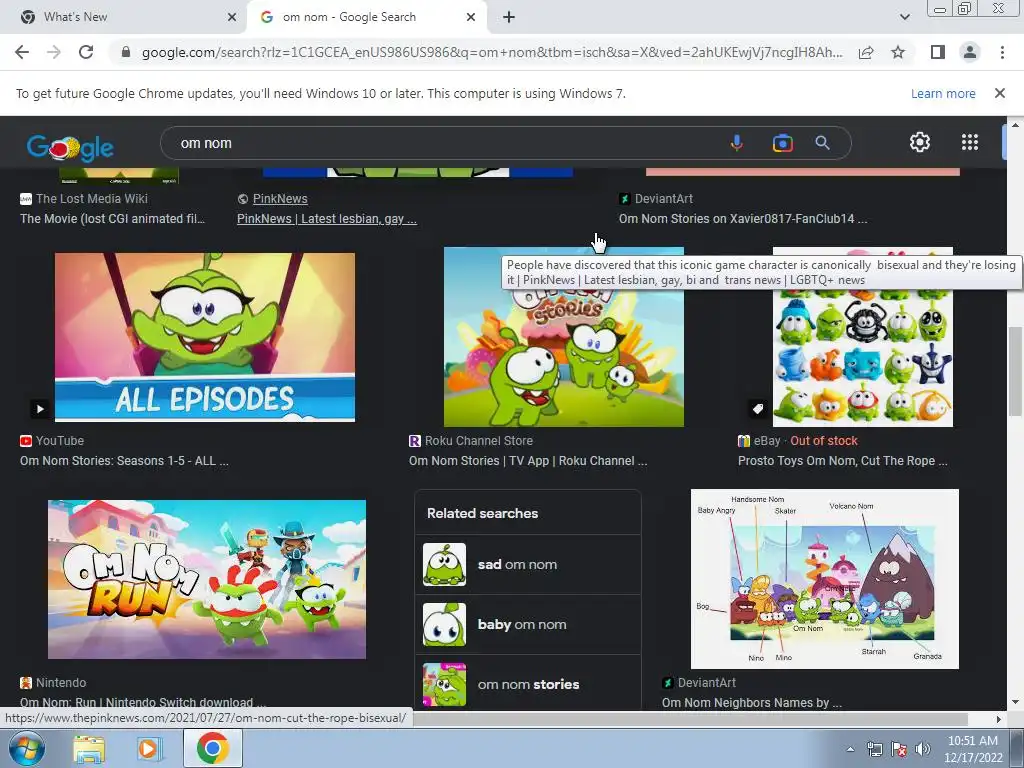
Task: Open Chrome's three-dot menu
Action: 1002,52
